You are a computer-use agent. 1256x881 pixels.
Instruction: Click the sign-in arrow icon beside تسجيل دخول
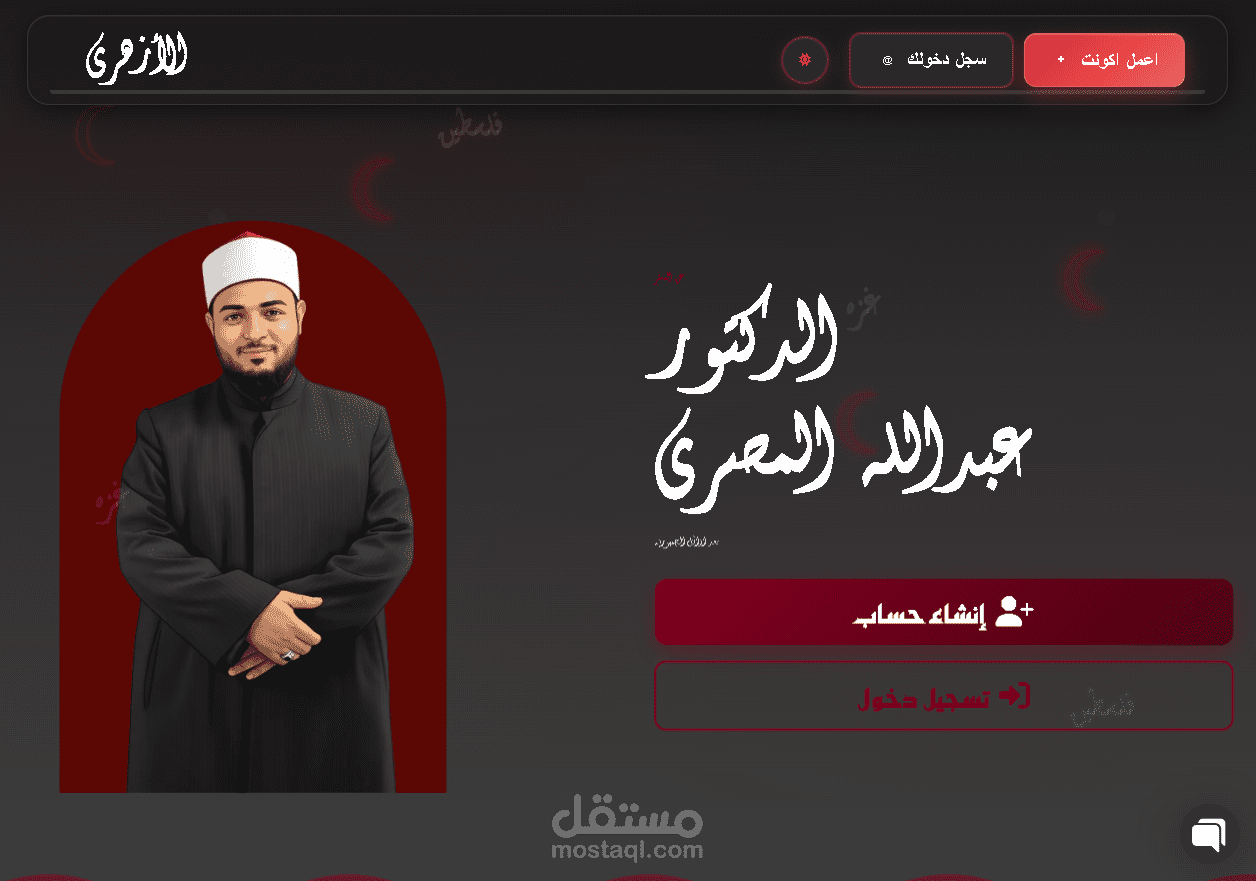[1014, 696]
